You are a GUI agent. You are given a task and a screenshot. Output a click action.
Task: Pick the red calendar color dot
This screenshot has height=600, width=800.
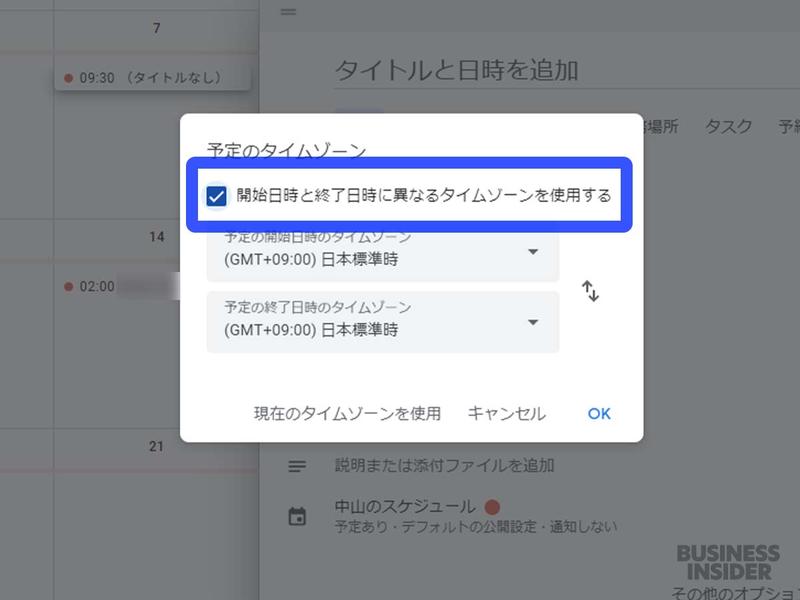pos(492,507)
